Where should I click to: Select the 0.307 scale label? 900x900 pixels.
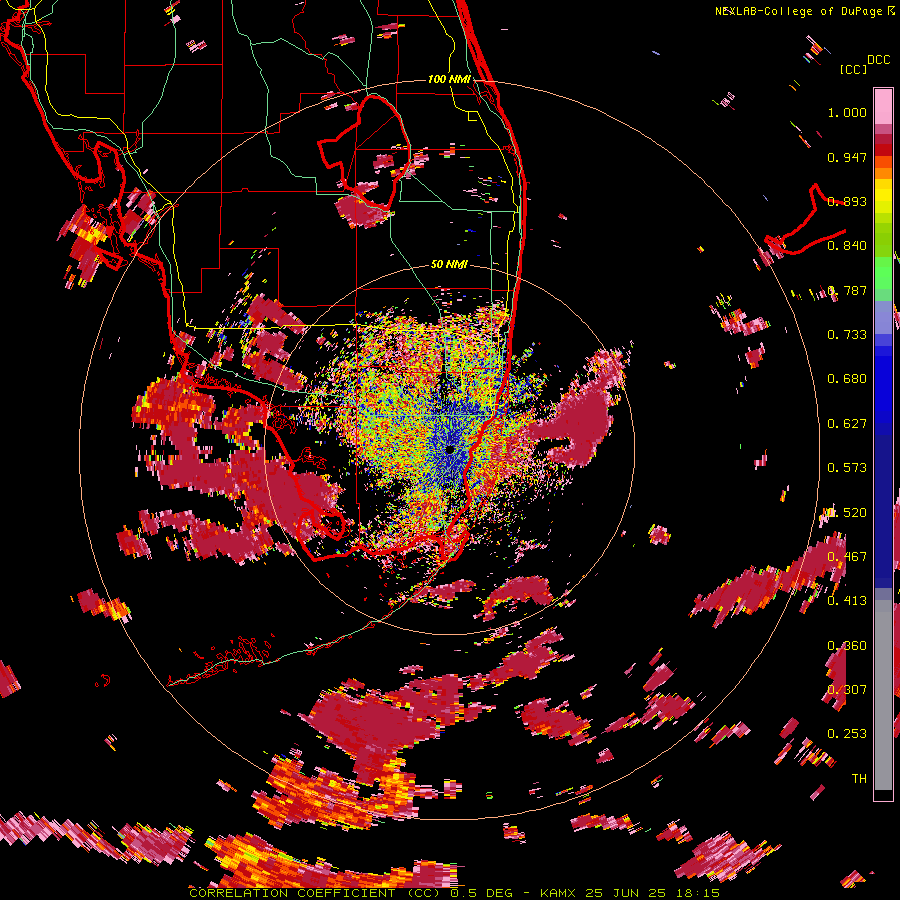tap(847, 690)
